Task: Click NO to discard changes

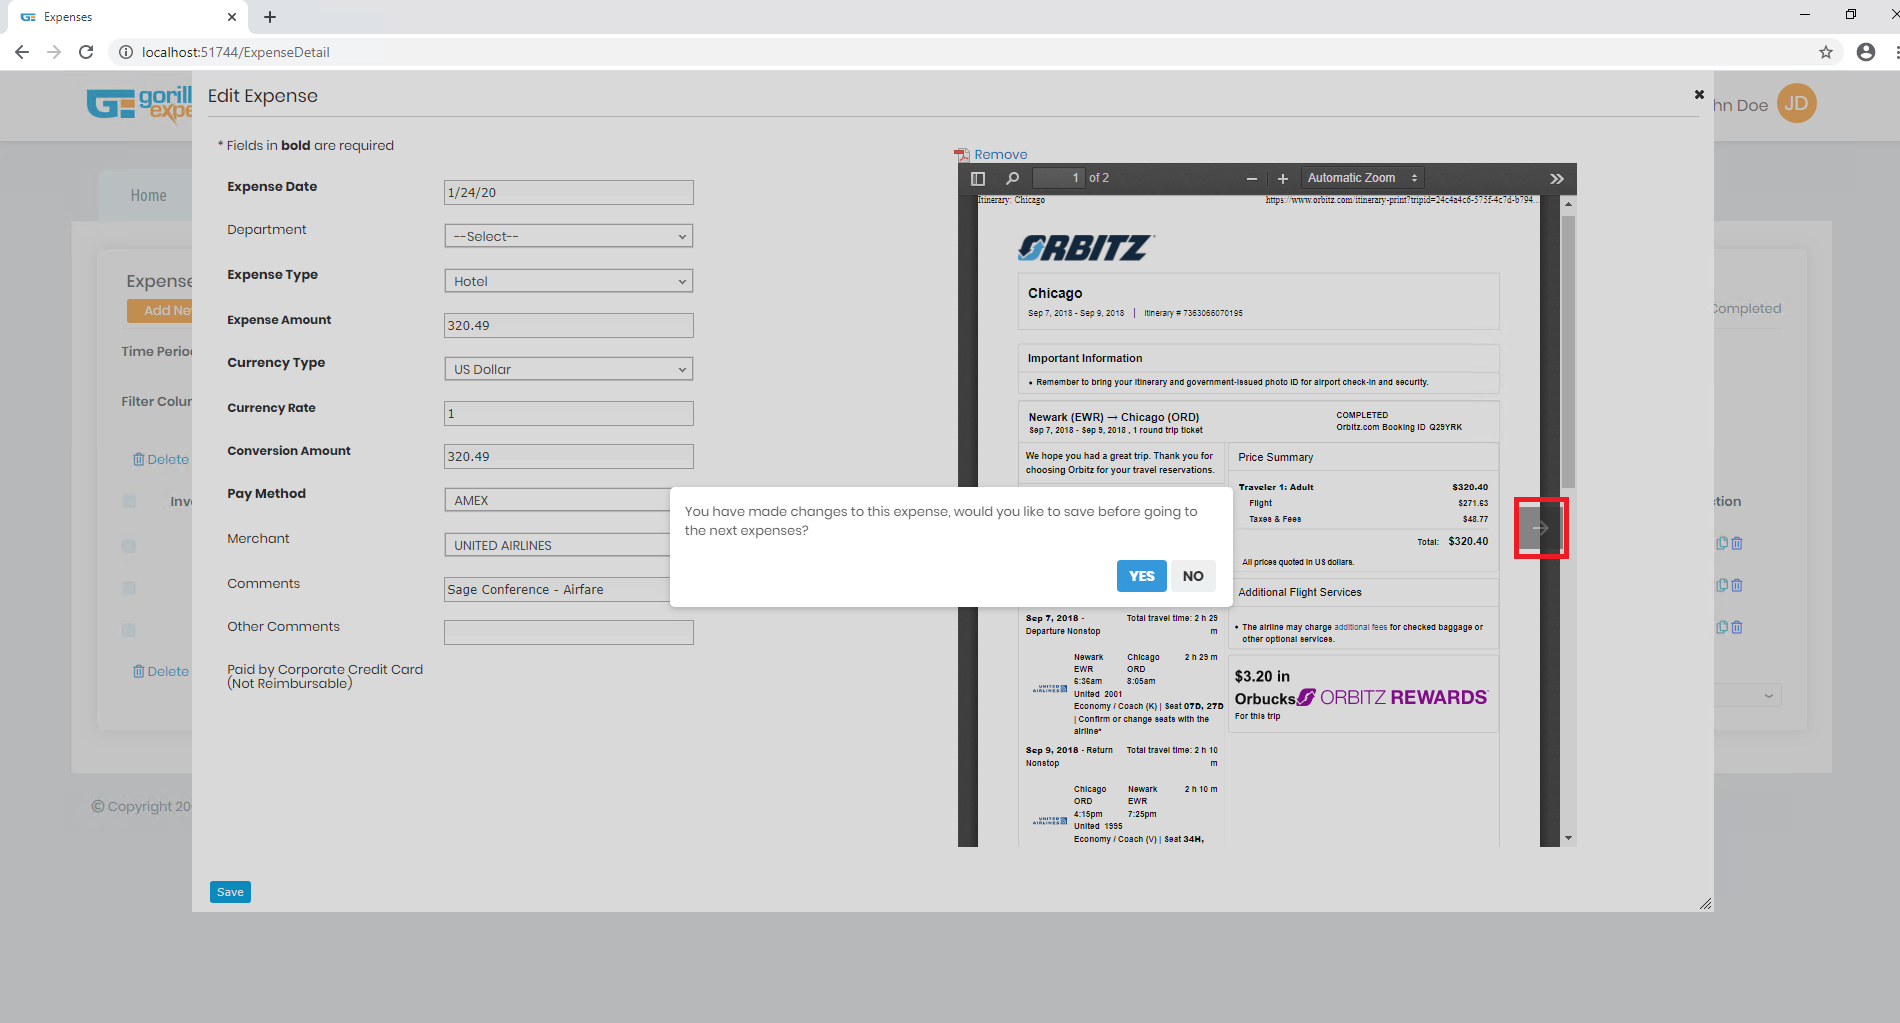Action: coord(1192,576)
